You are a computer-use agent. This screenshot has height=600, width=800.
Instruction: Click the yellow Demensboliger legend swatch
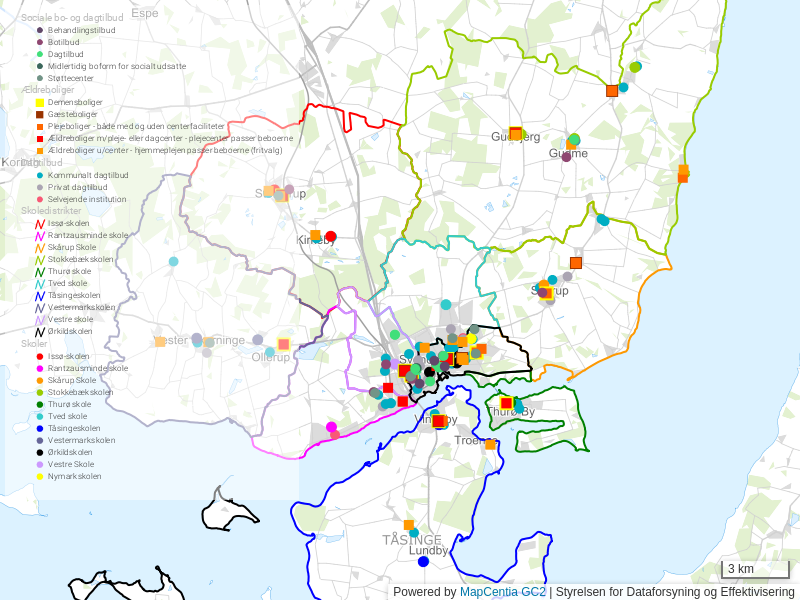pyautogui.click(x=40, y=102)
